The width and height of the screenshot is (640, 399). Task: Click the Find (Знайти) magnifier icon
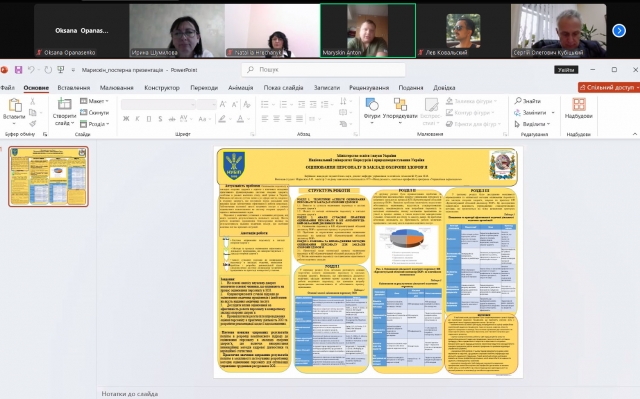(x=518, y=100)
